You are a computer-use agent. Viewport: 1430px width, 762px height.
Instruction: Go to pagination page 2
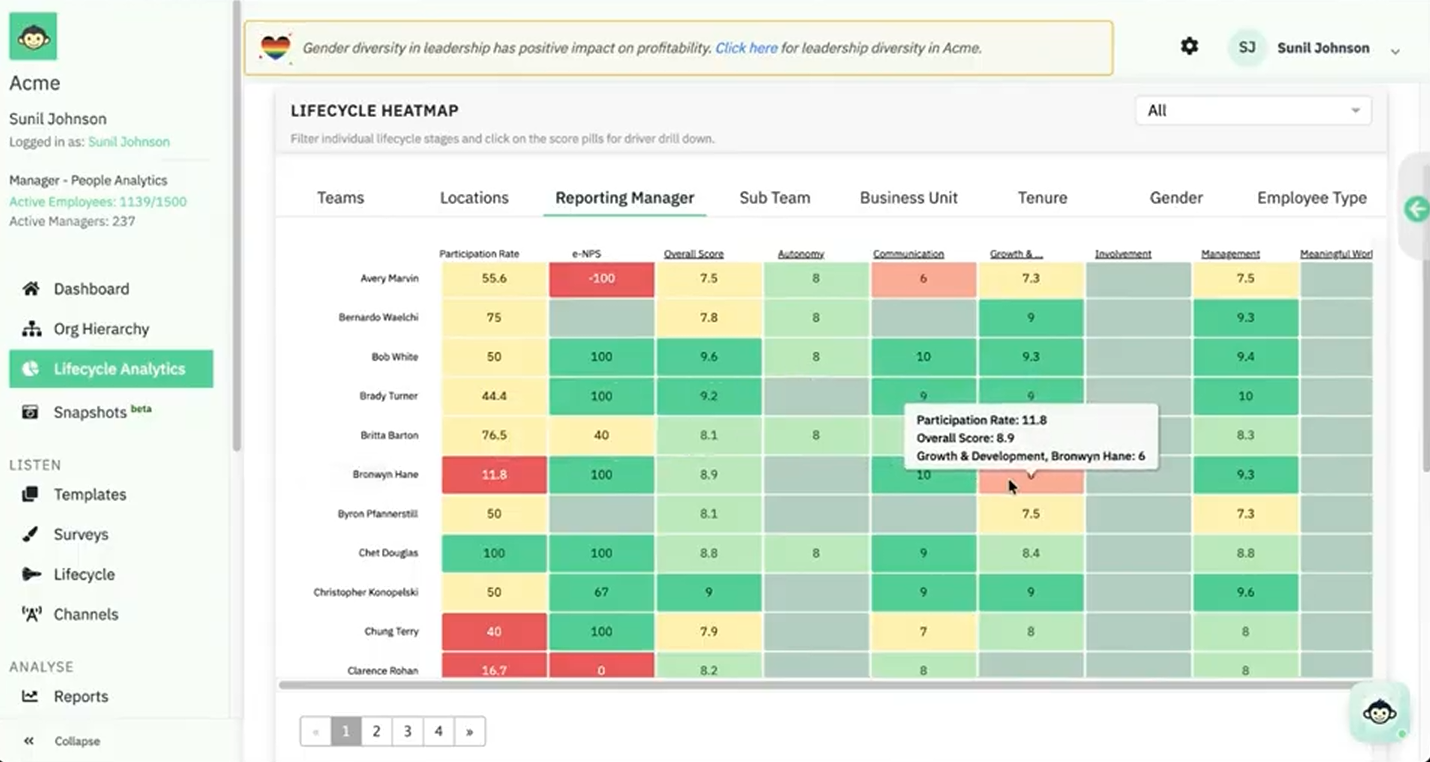[x=376, y=731]
